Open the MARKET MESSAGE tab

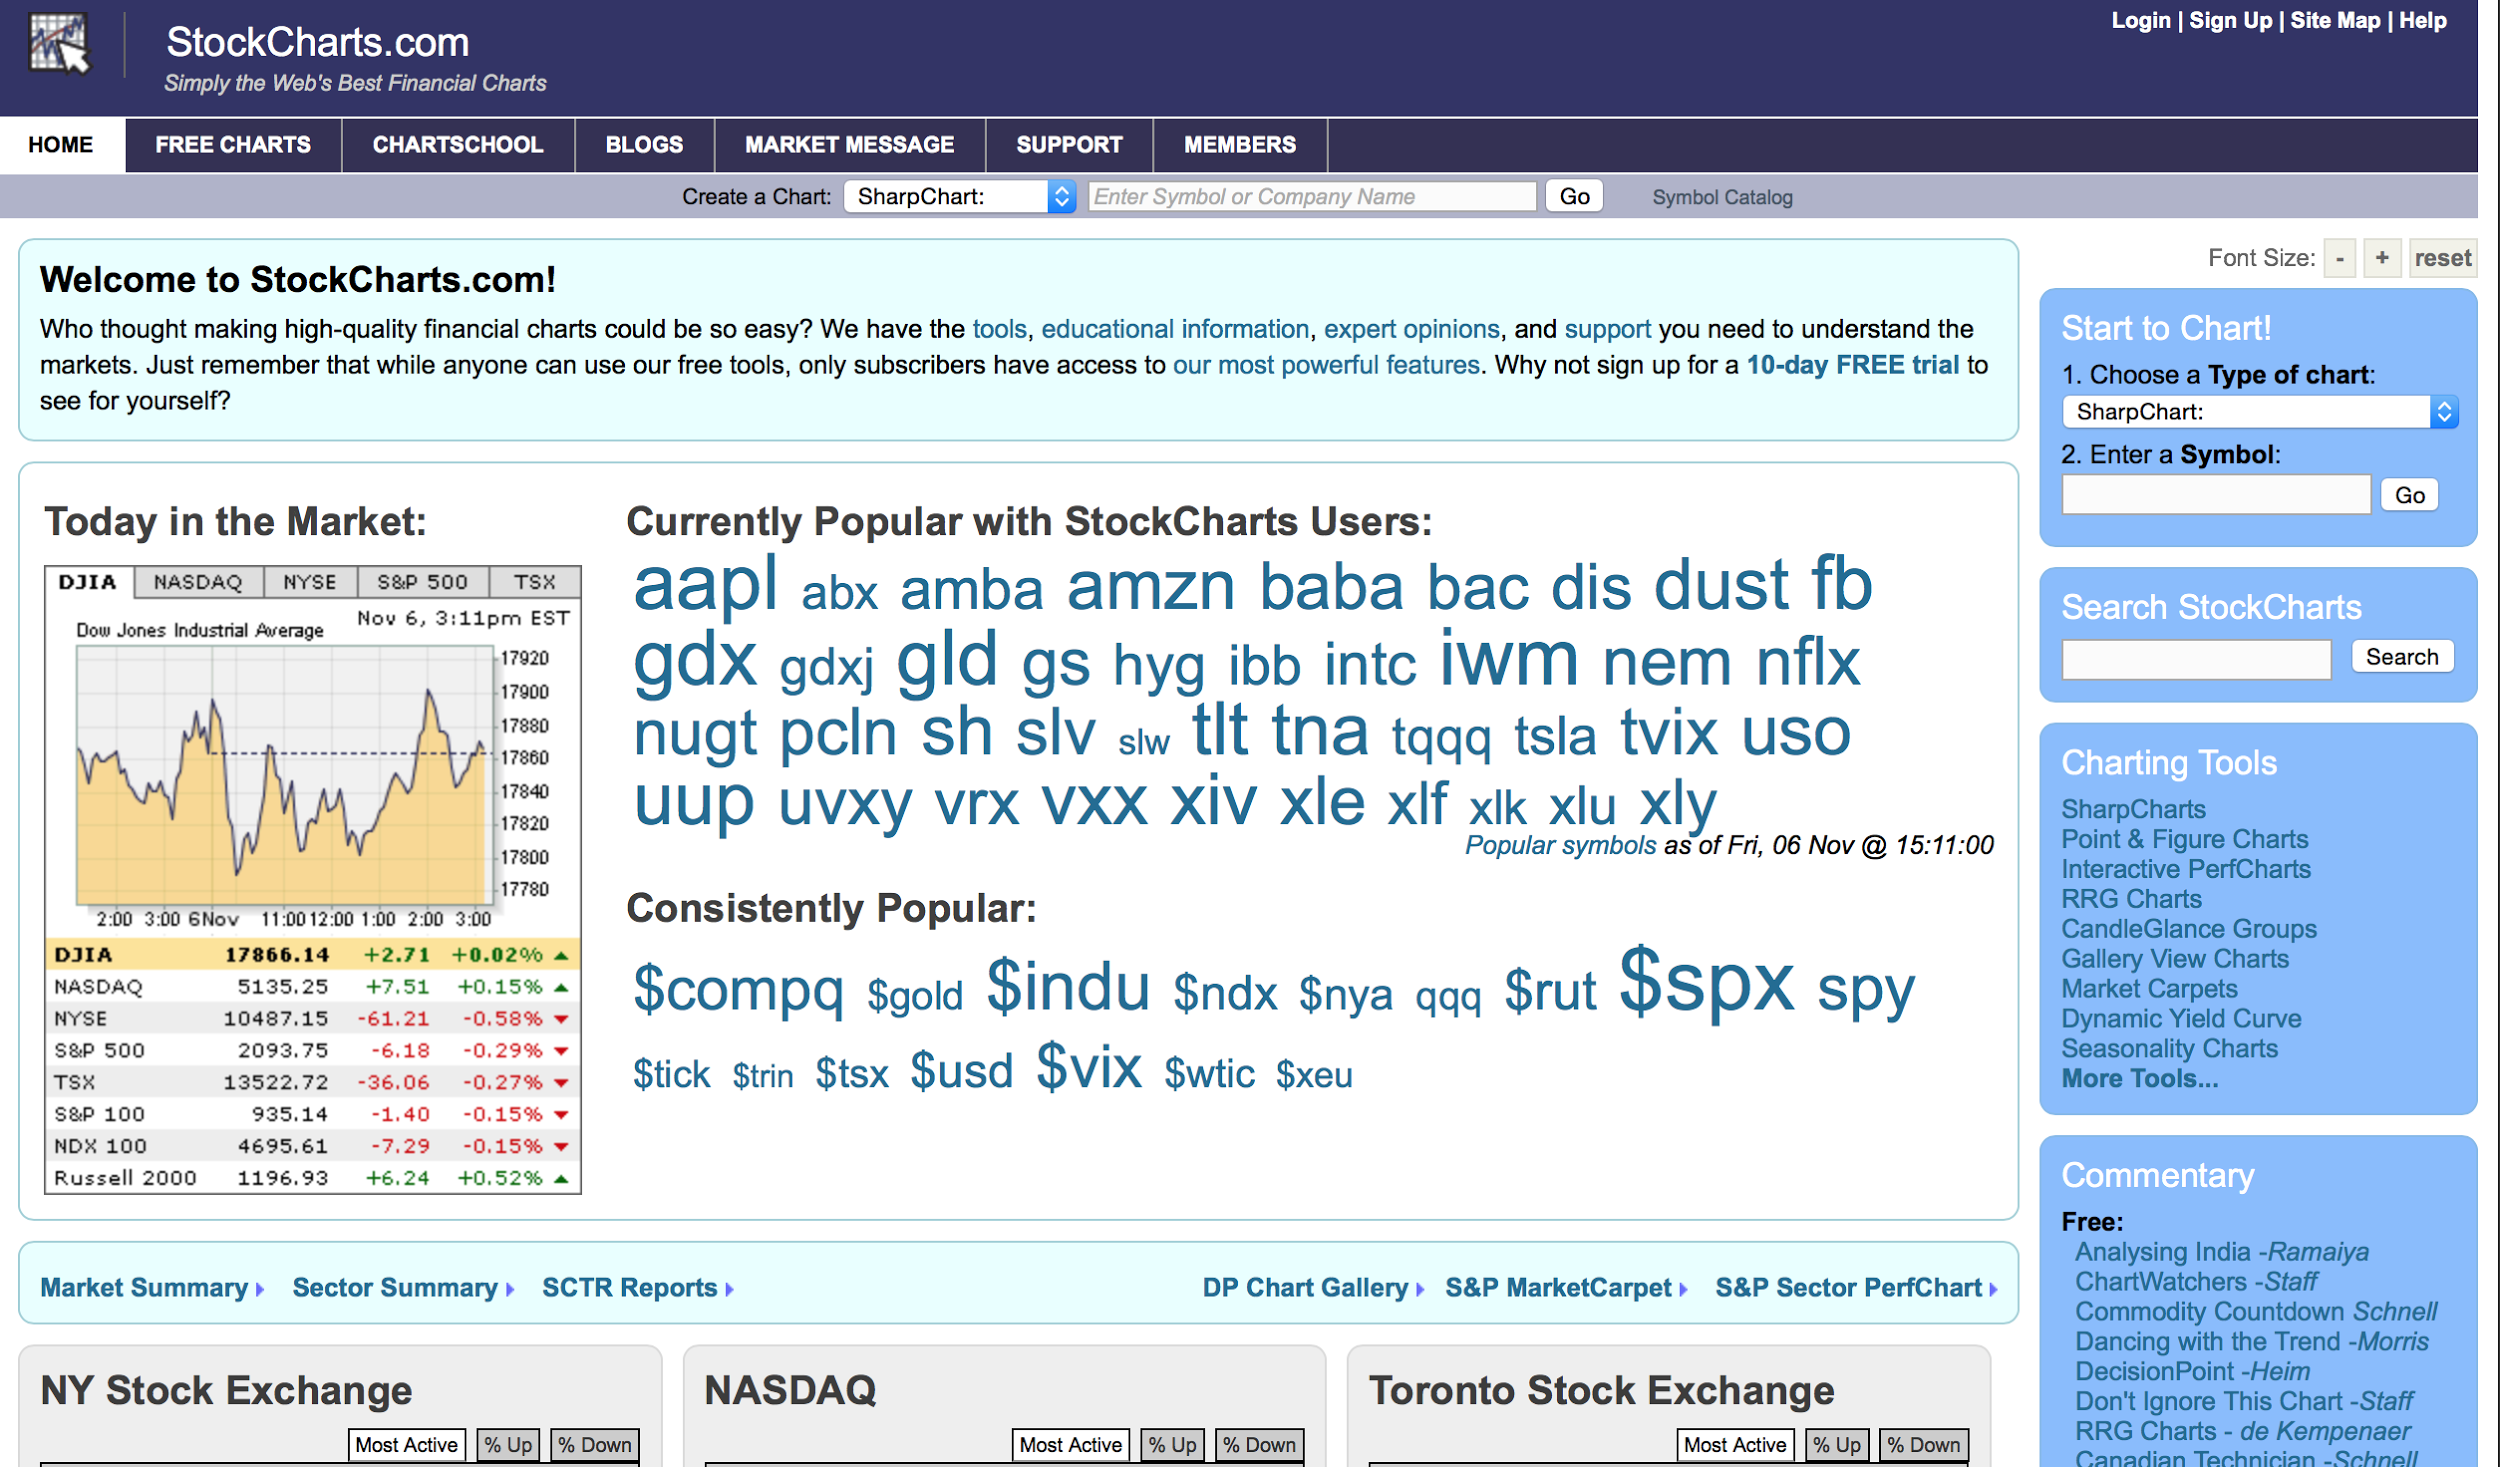[x=850, y=145]
